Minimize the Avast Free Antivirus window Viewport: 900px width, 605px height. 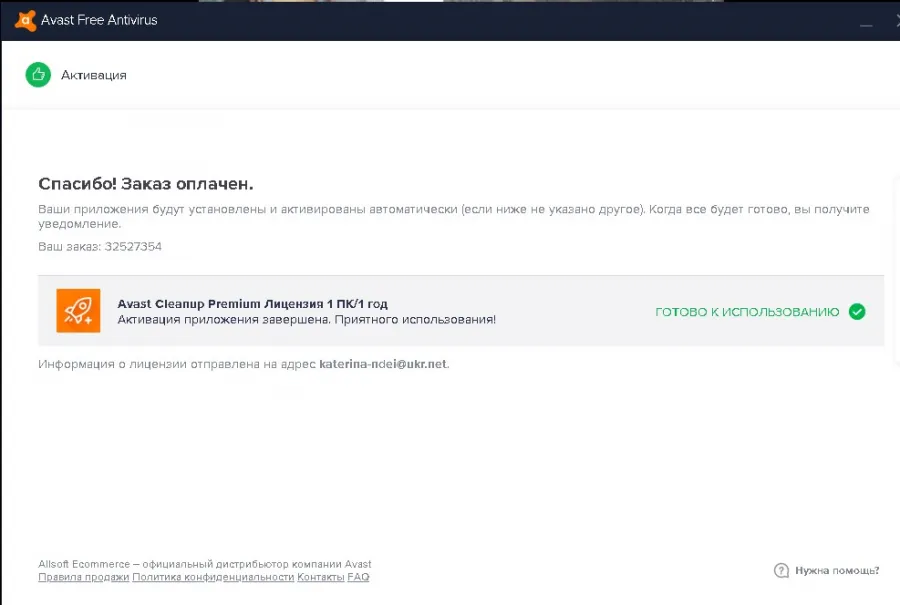point(866,25)
